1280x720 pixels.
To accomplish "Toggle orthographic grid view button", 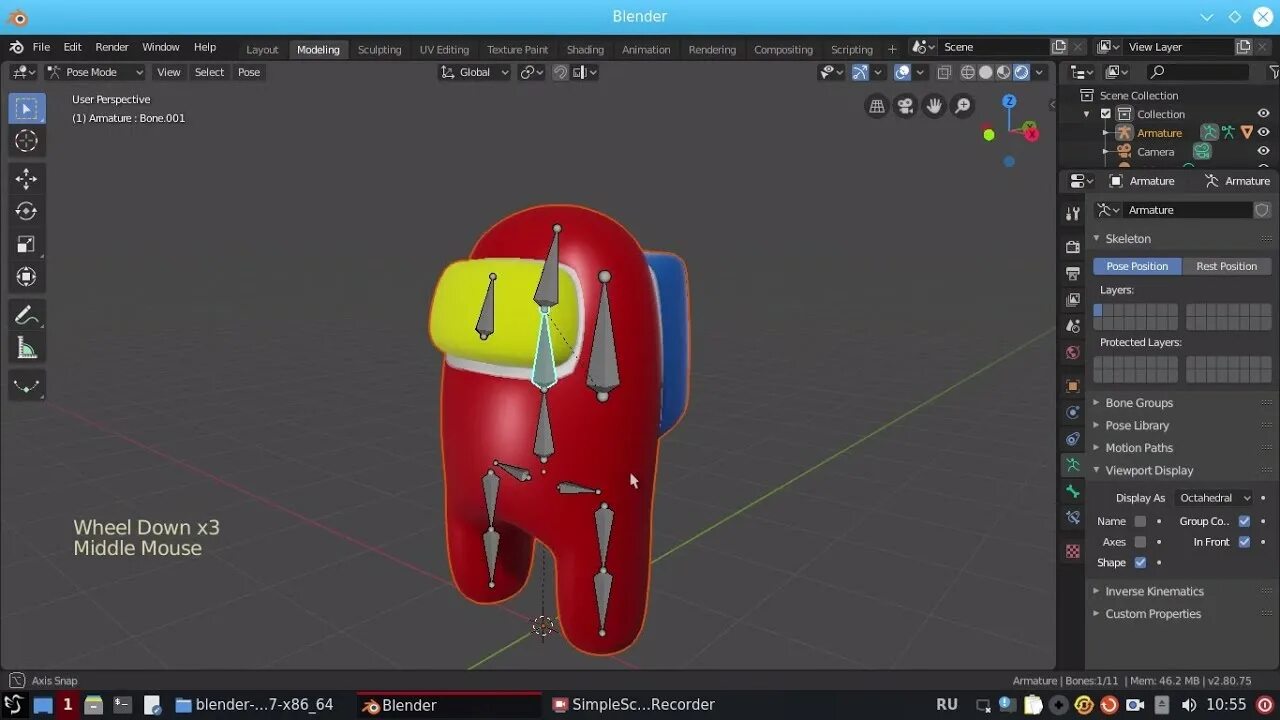I will 877,106.
